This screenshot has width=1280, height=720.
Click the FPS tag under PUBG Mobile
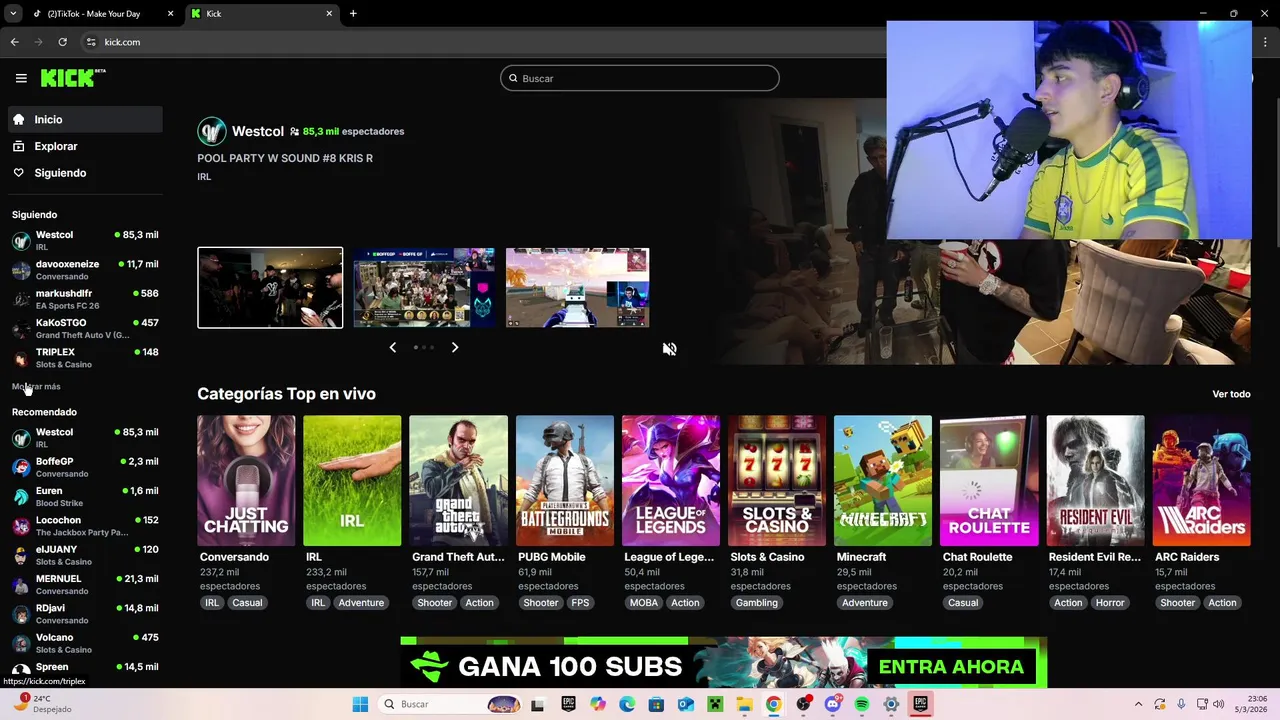pyautogui.click(x=580, y=603)
